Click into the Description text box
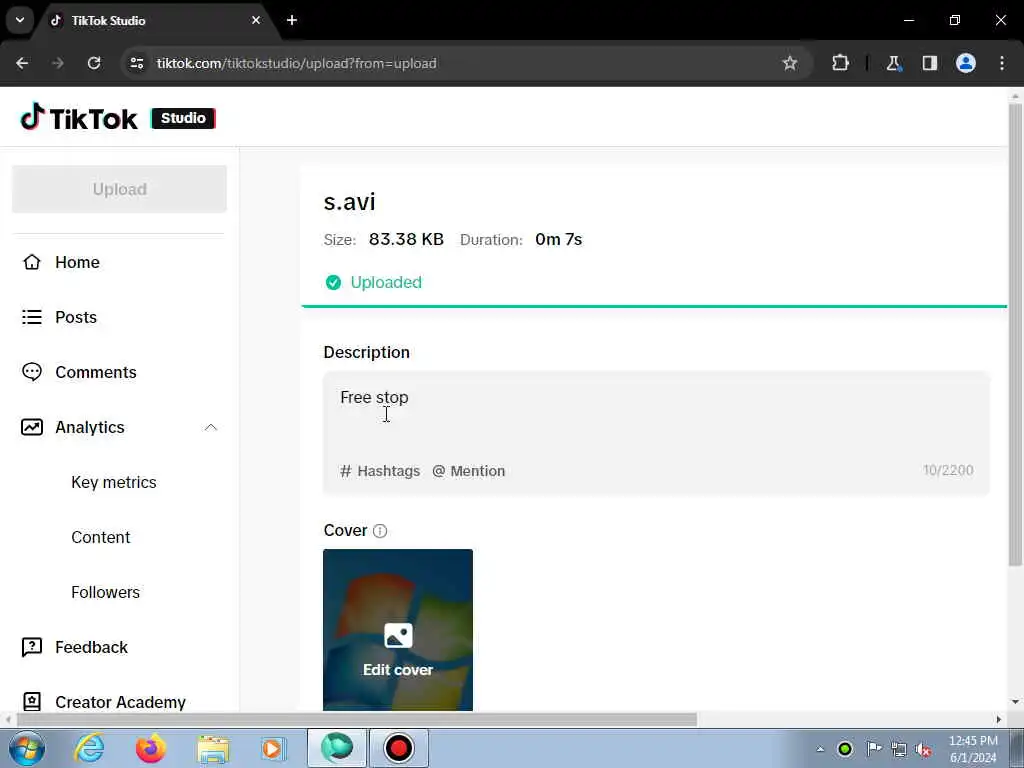Viewport: 1024px width, 768px height. (x=656, y=434)
